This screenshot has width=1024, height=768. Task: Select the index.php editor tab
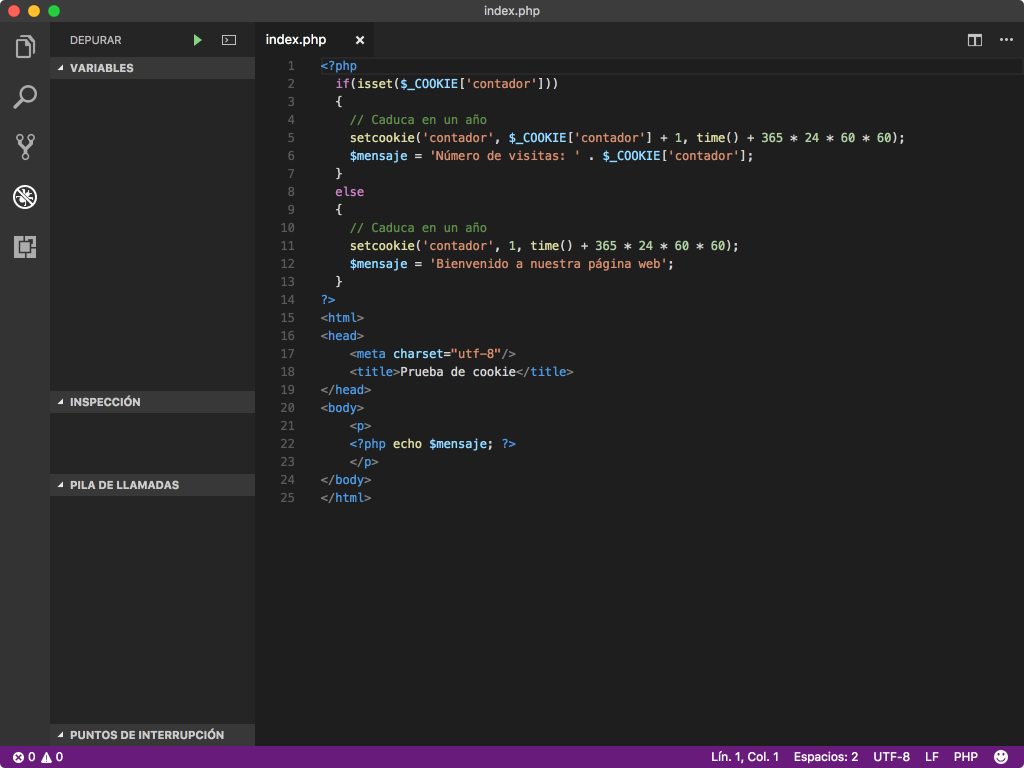click(295, 40)
